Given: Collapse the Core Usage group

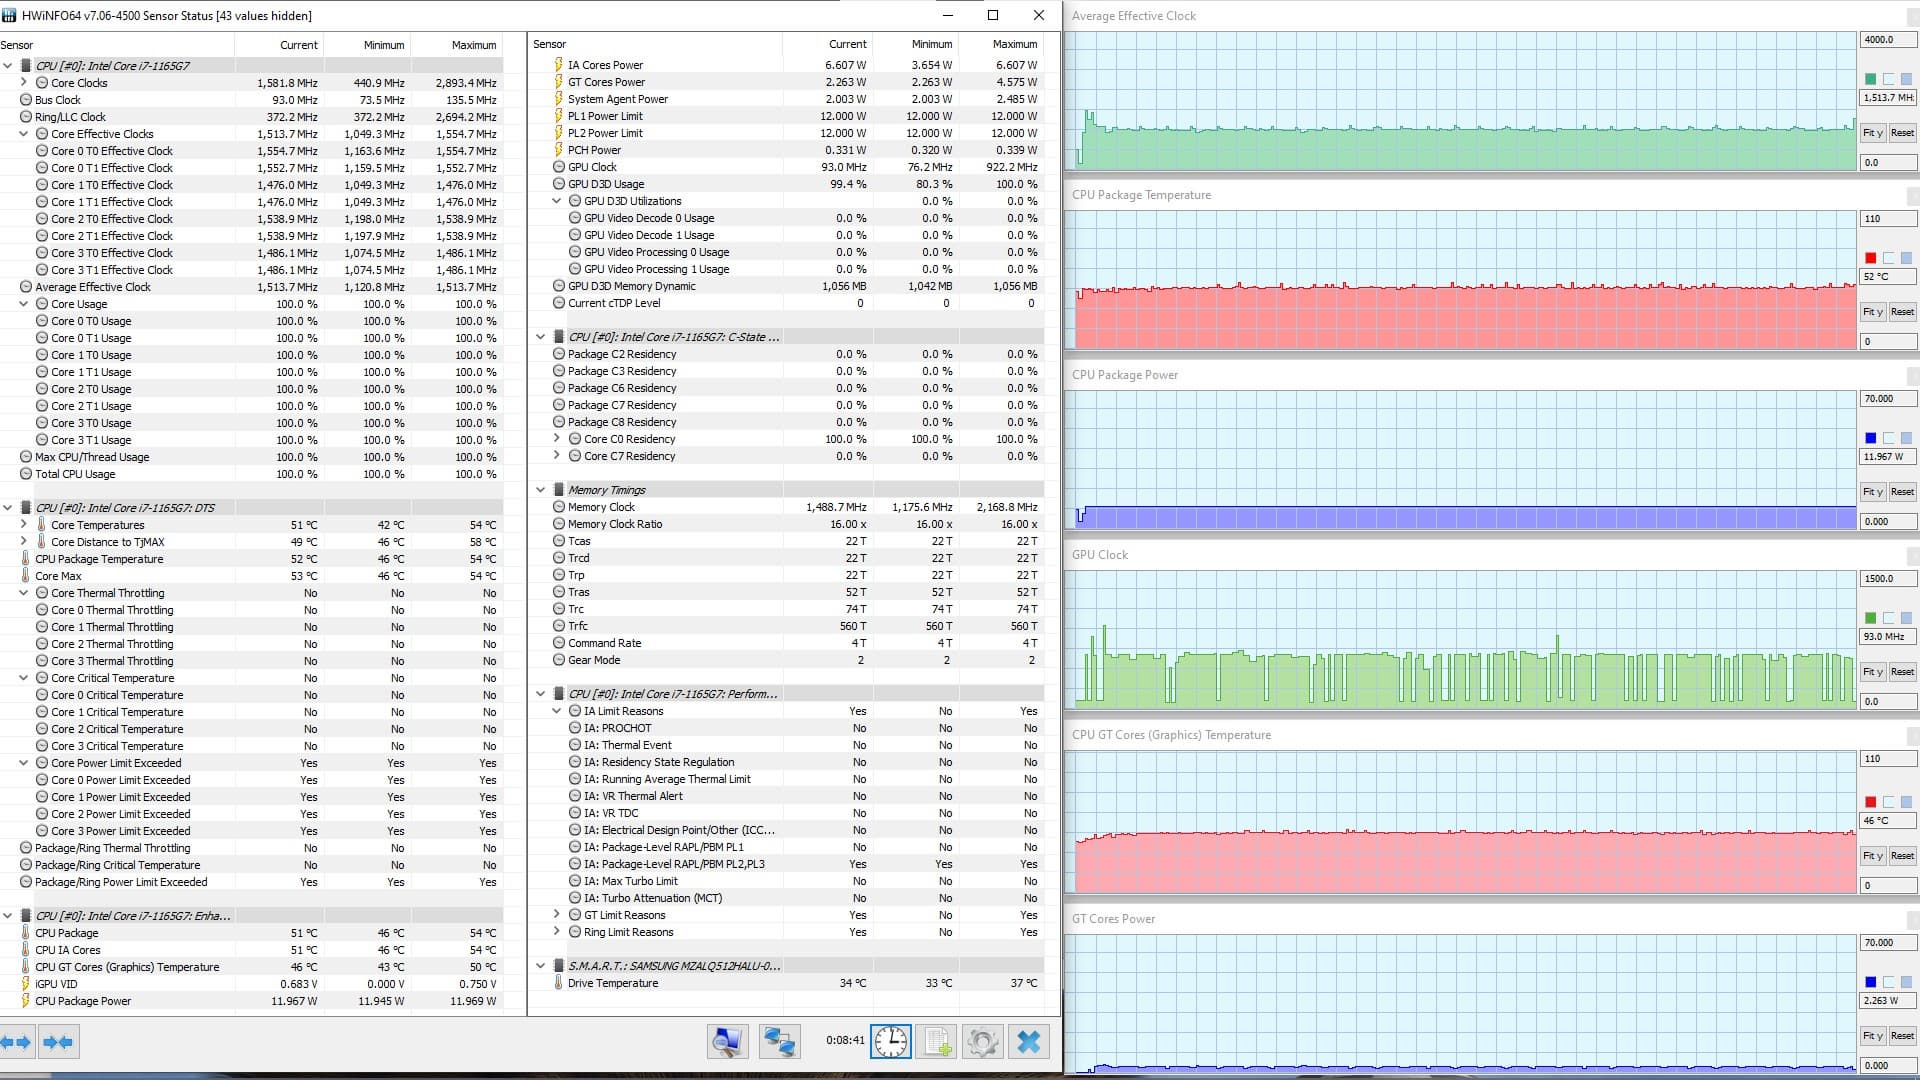Looking at the screenshot, I should (x=24, y=304).
